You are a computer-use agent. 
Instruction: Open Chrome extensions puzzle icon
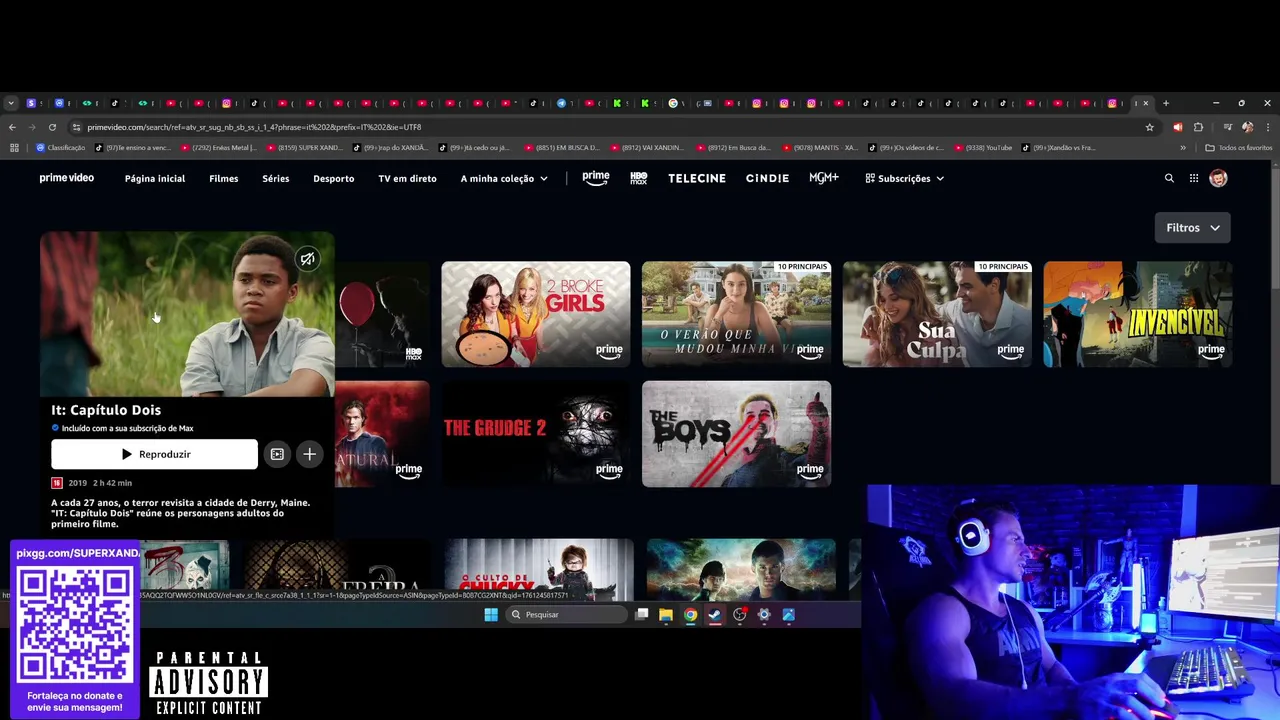(1198, 127)
